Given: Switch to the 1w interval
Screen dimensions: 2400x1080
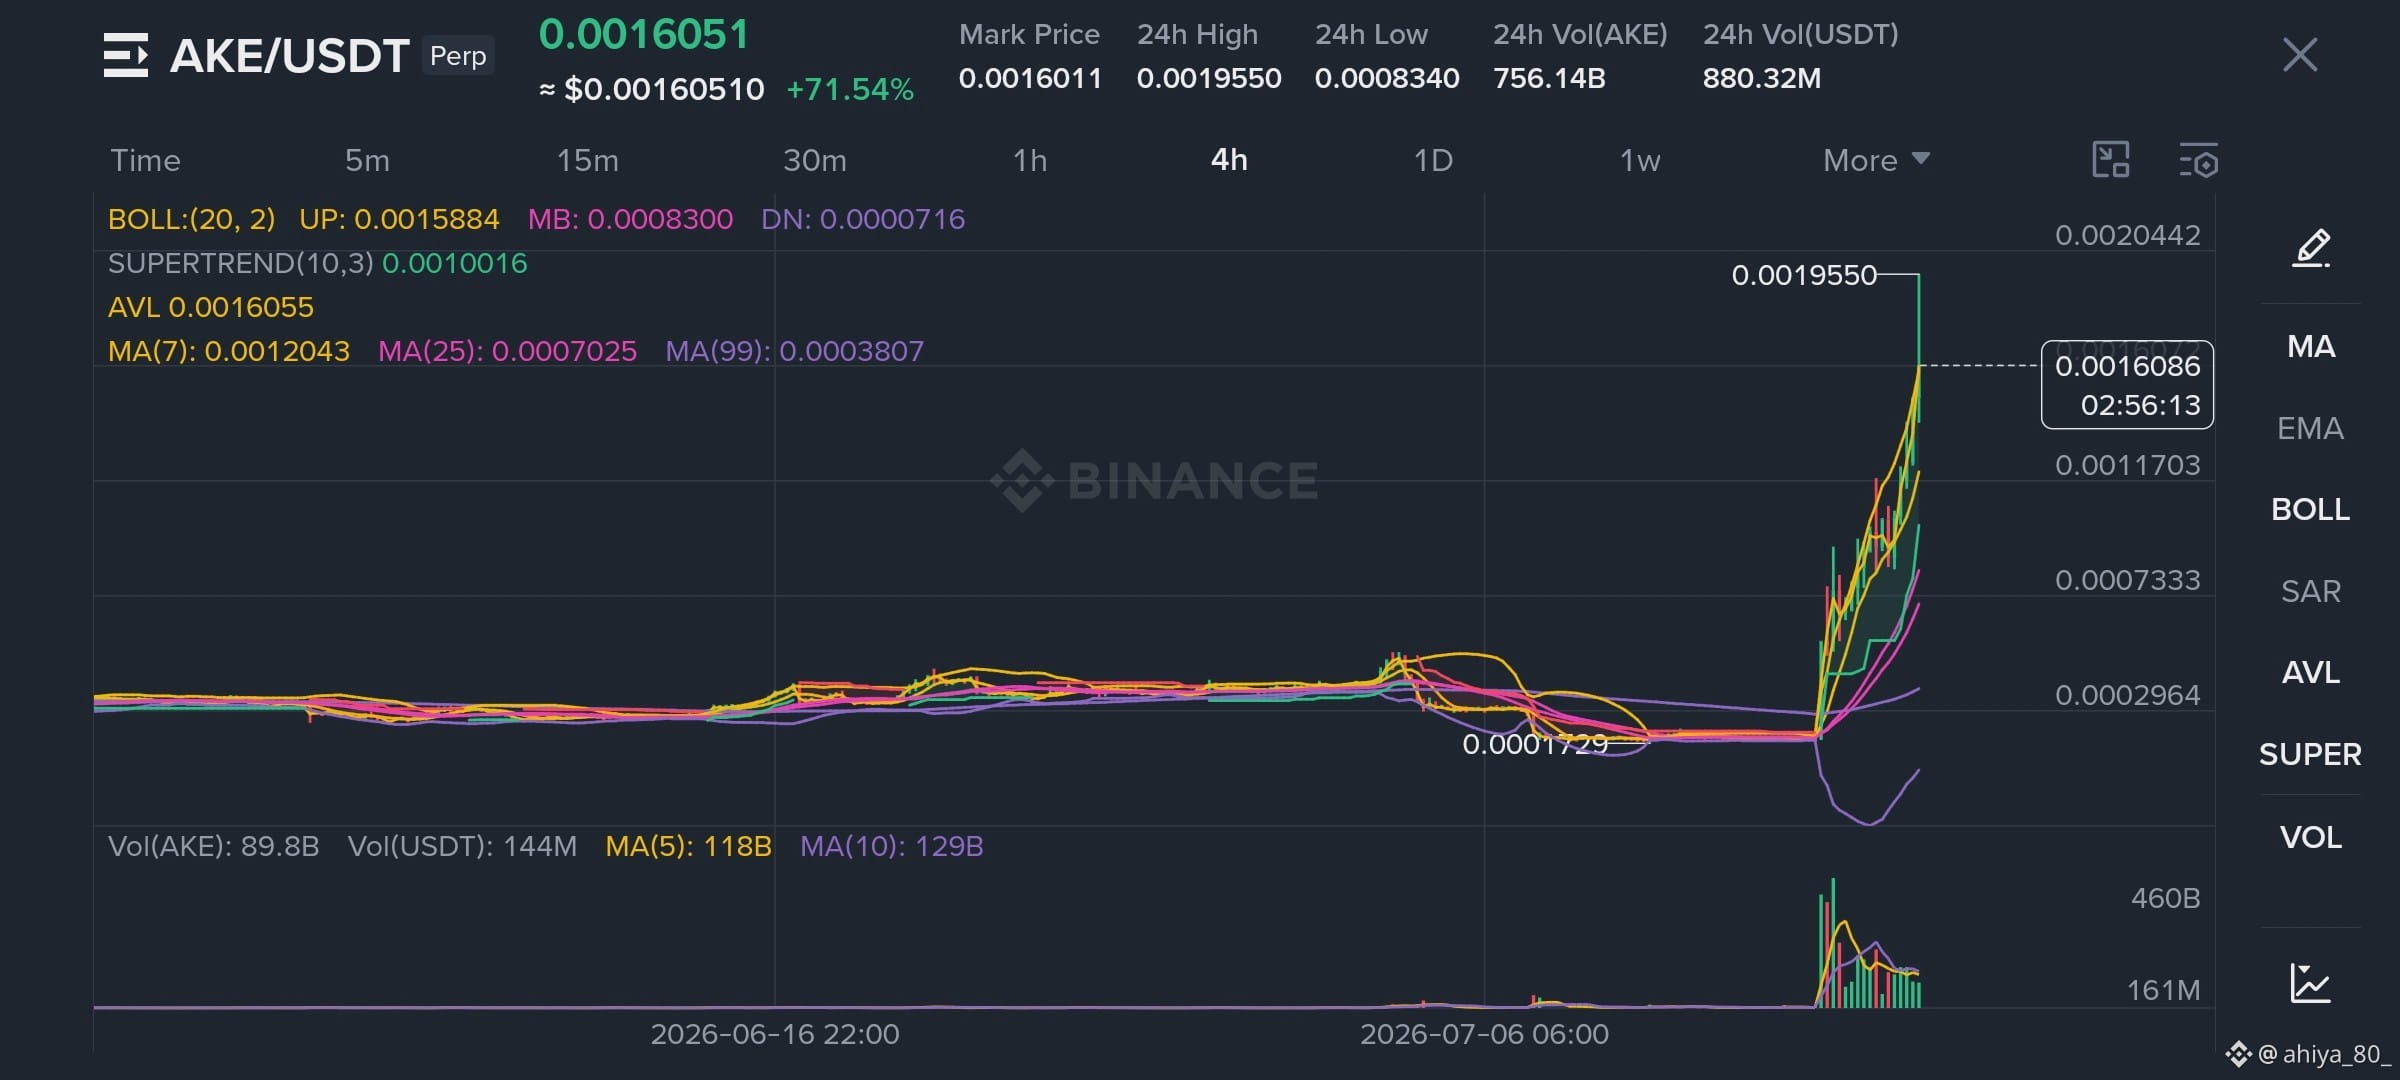Looking at the screenshot, I should point(1640,160).
